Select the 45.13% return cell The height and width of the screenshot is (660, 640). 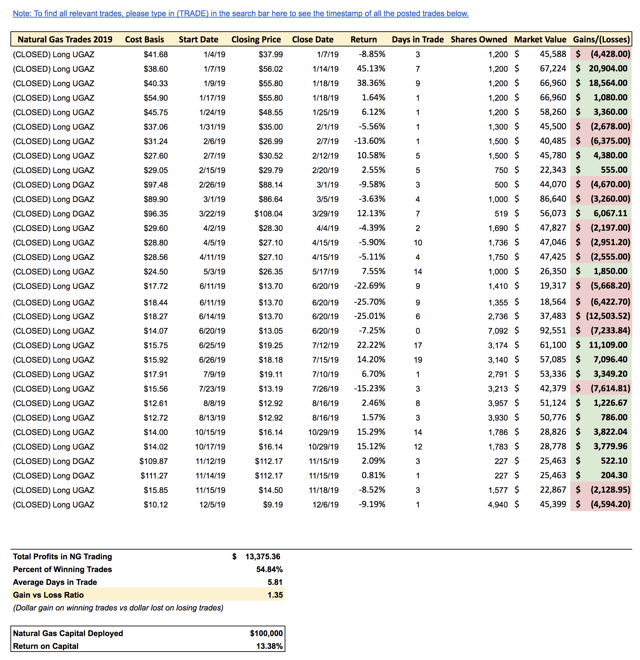(371, 69)
